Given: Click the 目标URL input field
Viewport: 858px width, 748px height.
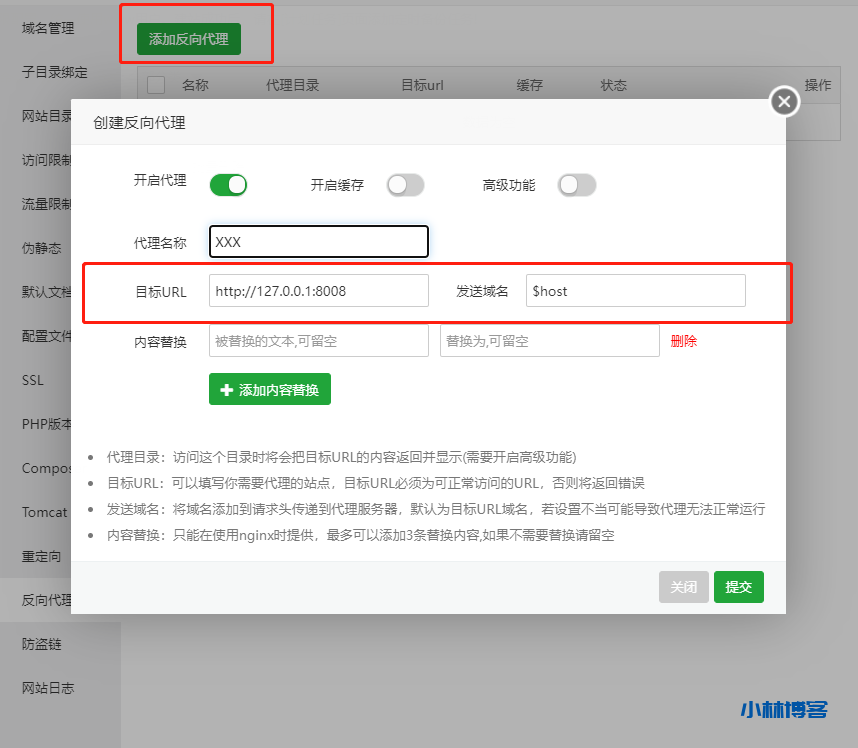Looking at the screenshot, I should click(318, 291).
